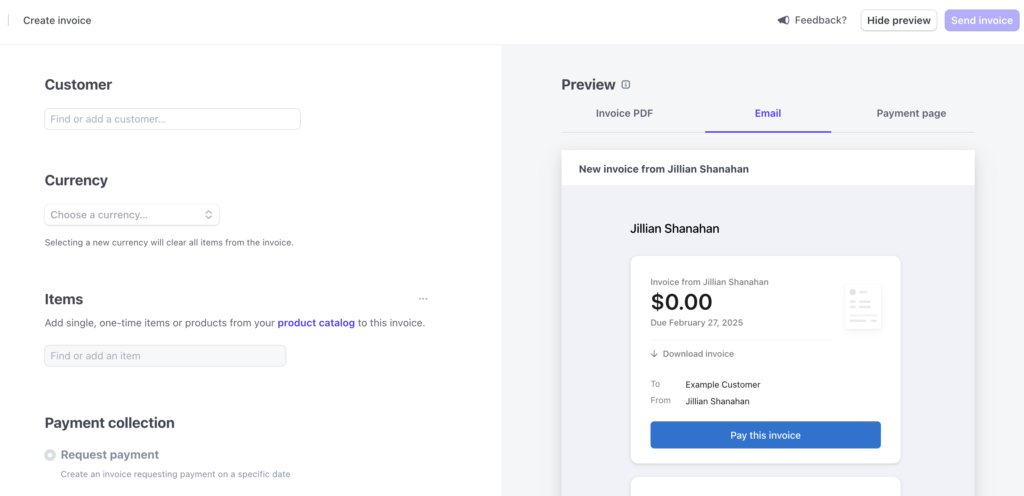This screenshot has width=1024, height=496.
Task: Click the Hide preview button
Action: coord(899,20)
